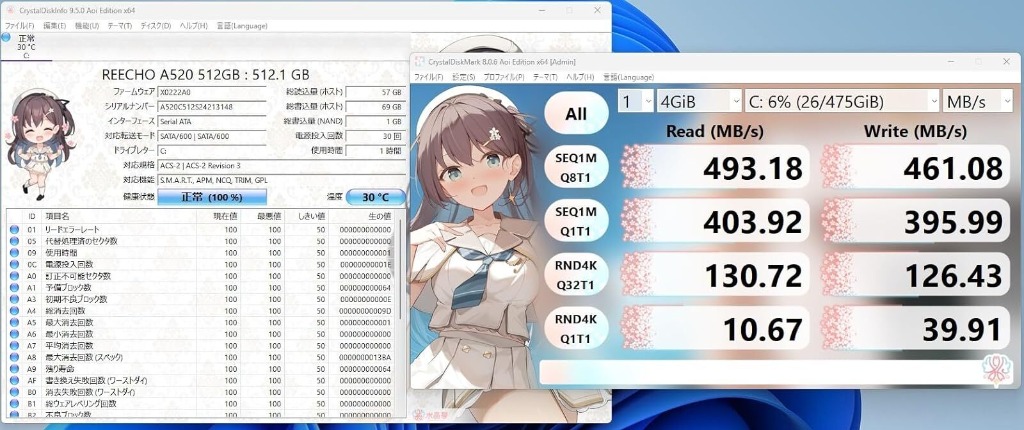The image size is (1024, 430).
Task: Click the CrystalDiskMark title bar app icon
Action: (418, 61)
